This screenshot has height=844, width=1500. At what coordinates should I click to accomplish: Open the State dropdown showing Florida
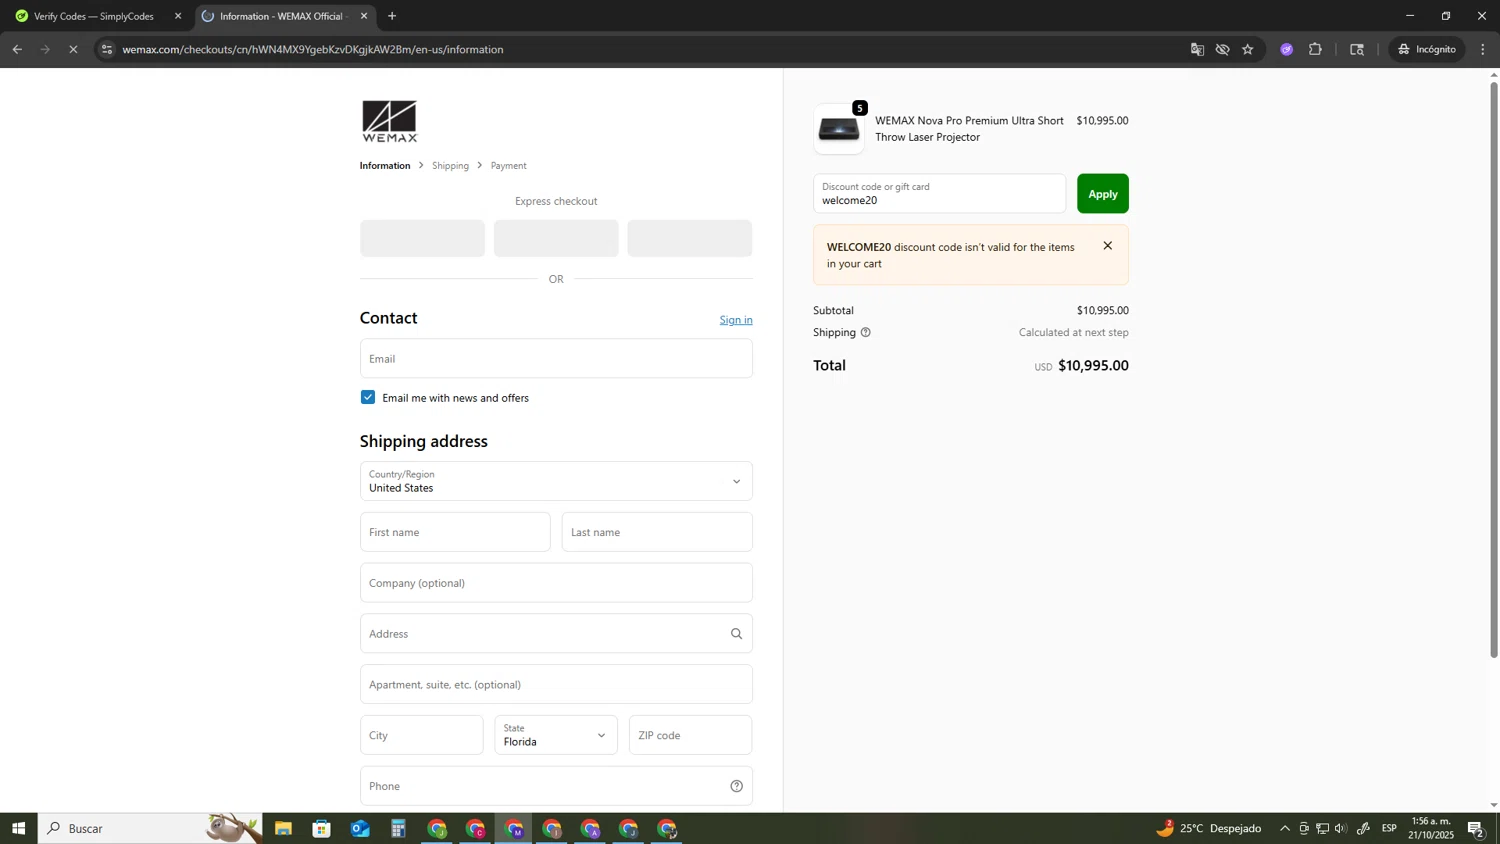point(556,735)
